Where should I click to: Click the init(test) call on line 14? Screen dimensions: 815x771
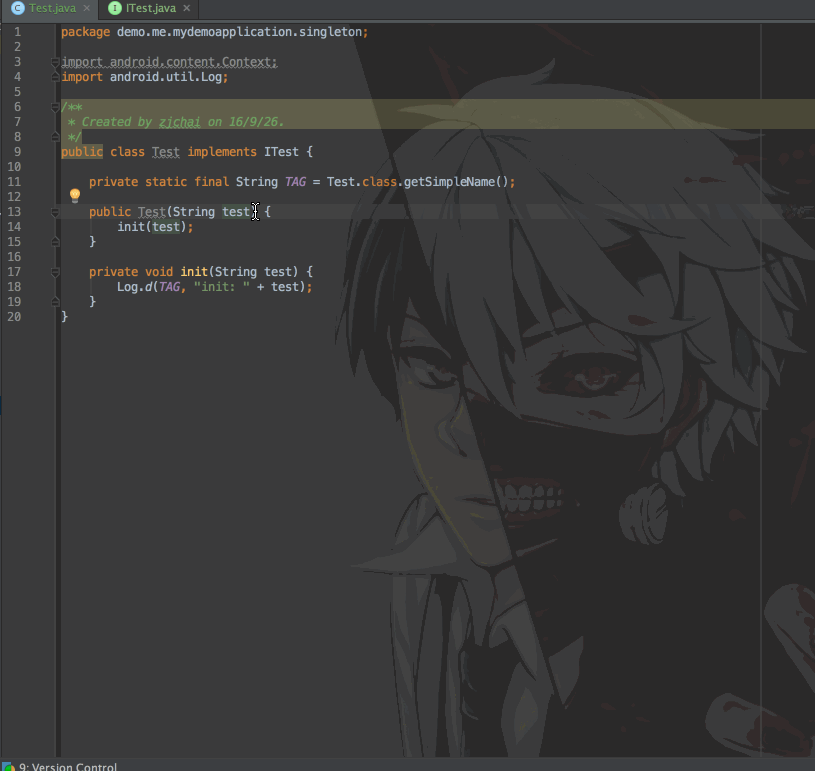pyautogui.click(x=155, y=227)
